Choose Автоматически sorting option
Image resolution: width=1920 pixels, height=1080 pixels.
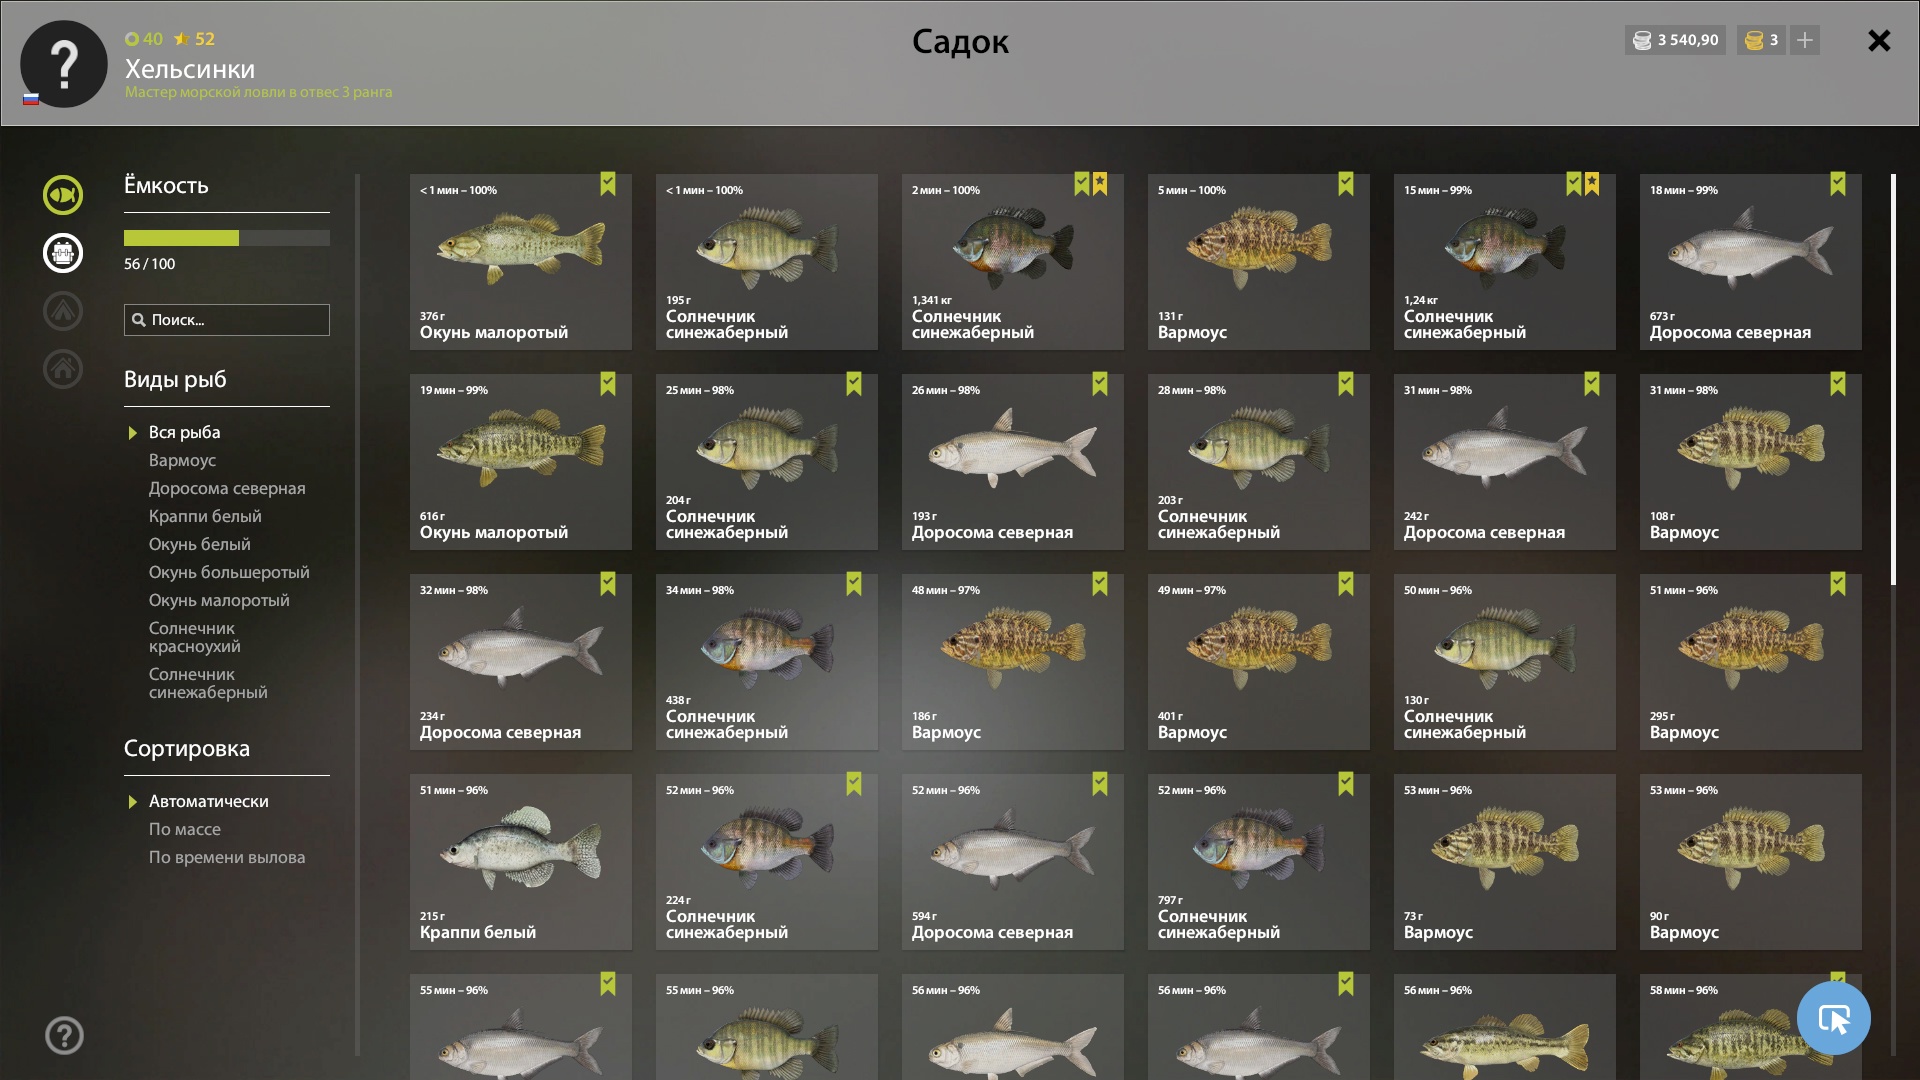209,801
